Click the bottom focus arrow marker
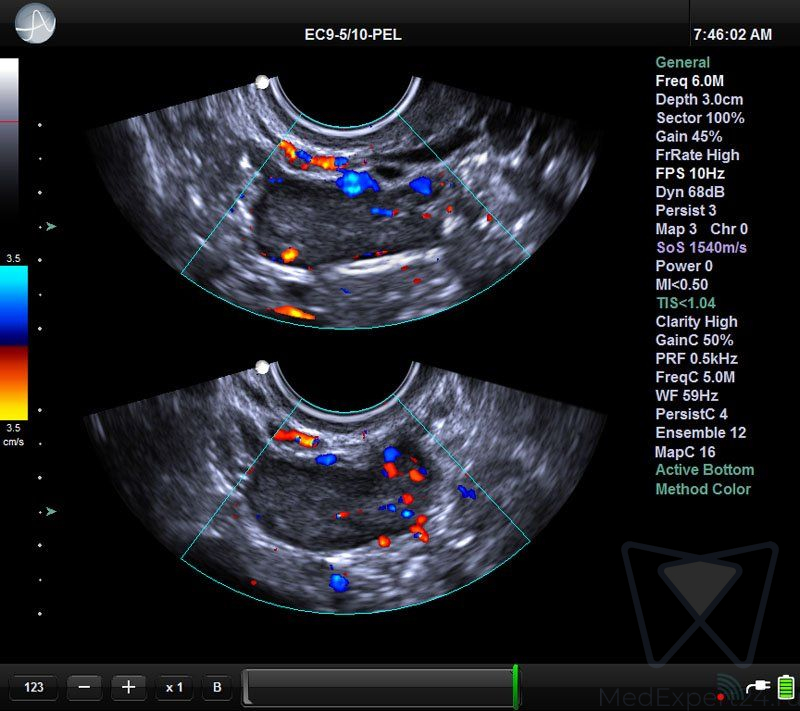The width and height of the screenshot is (800, 711). (51, 511)
